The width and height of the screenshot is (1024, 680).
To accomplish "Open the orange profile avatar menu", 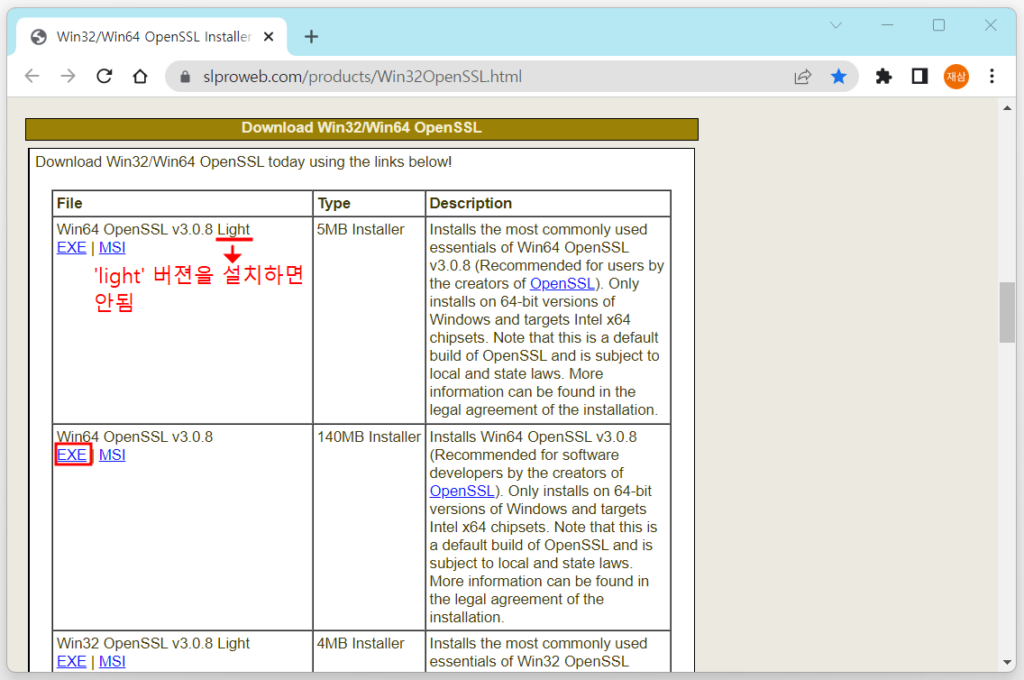I will tap(955, 77).
